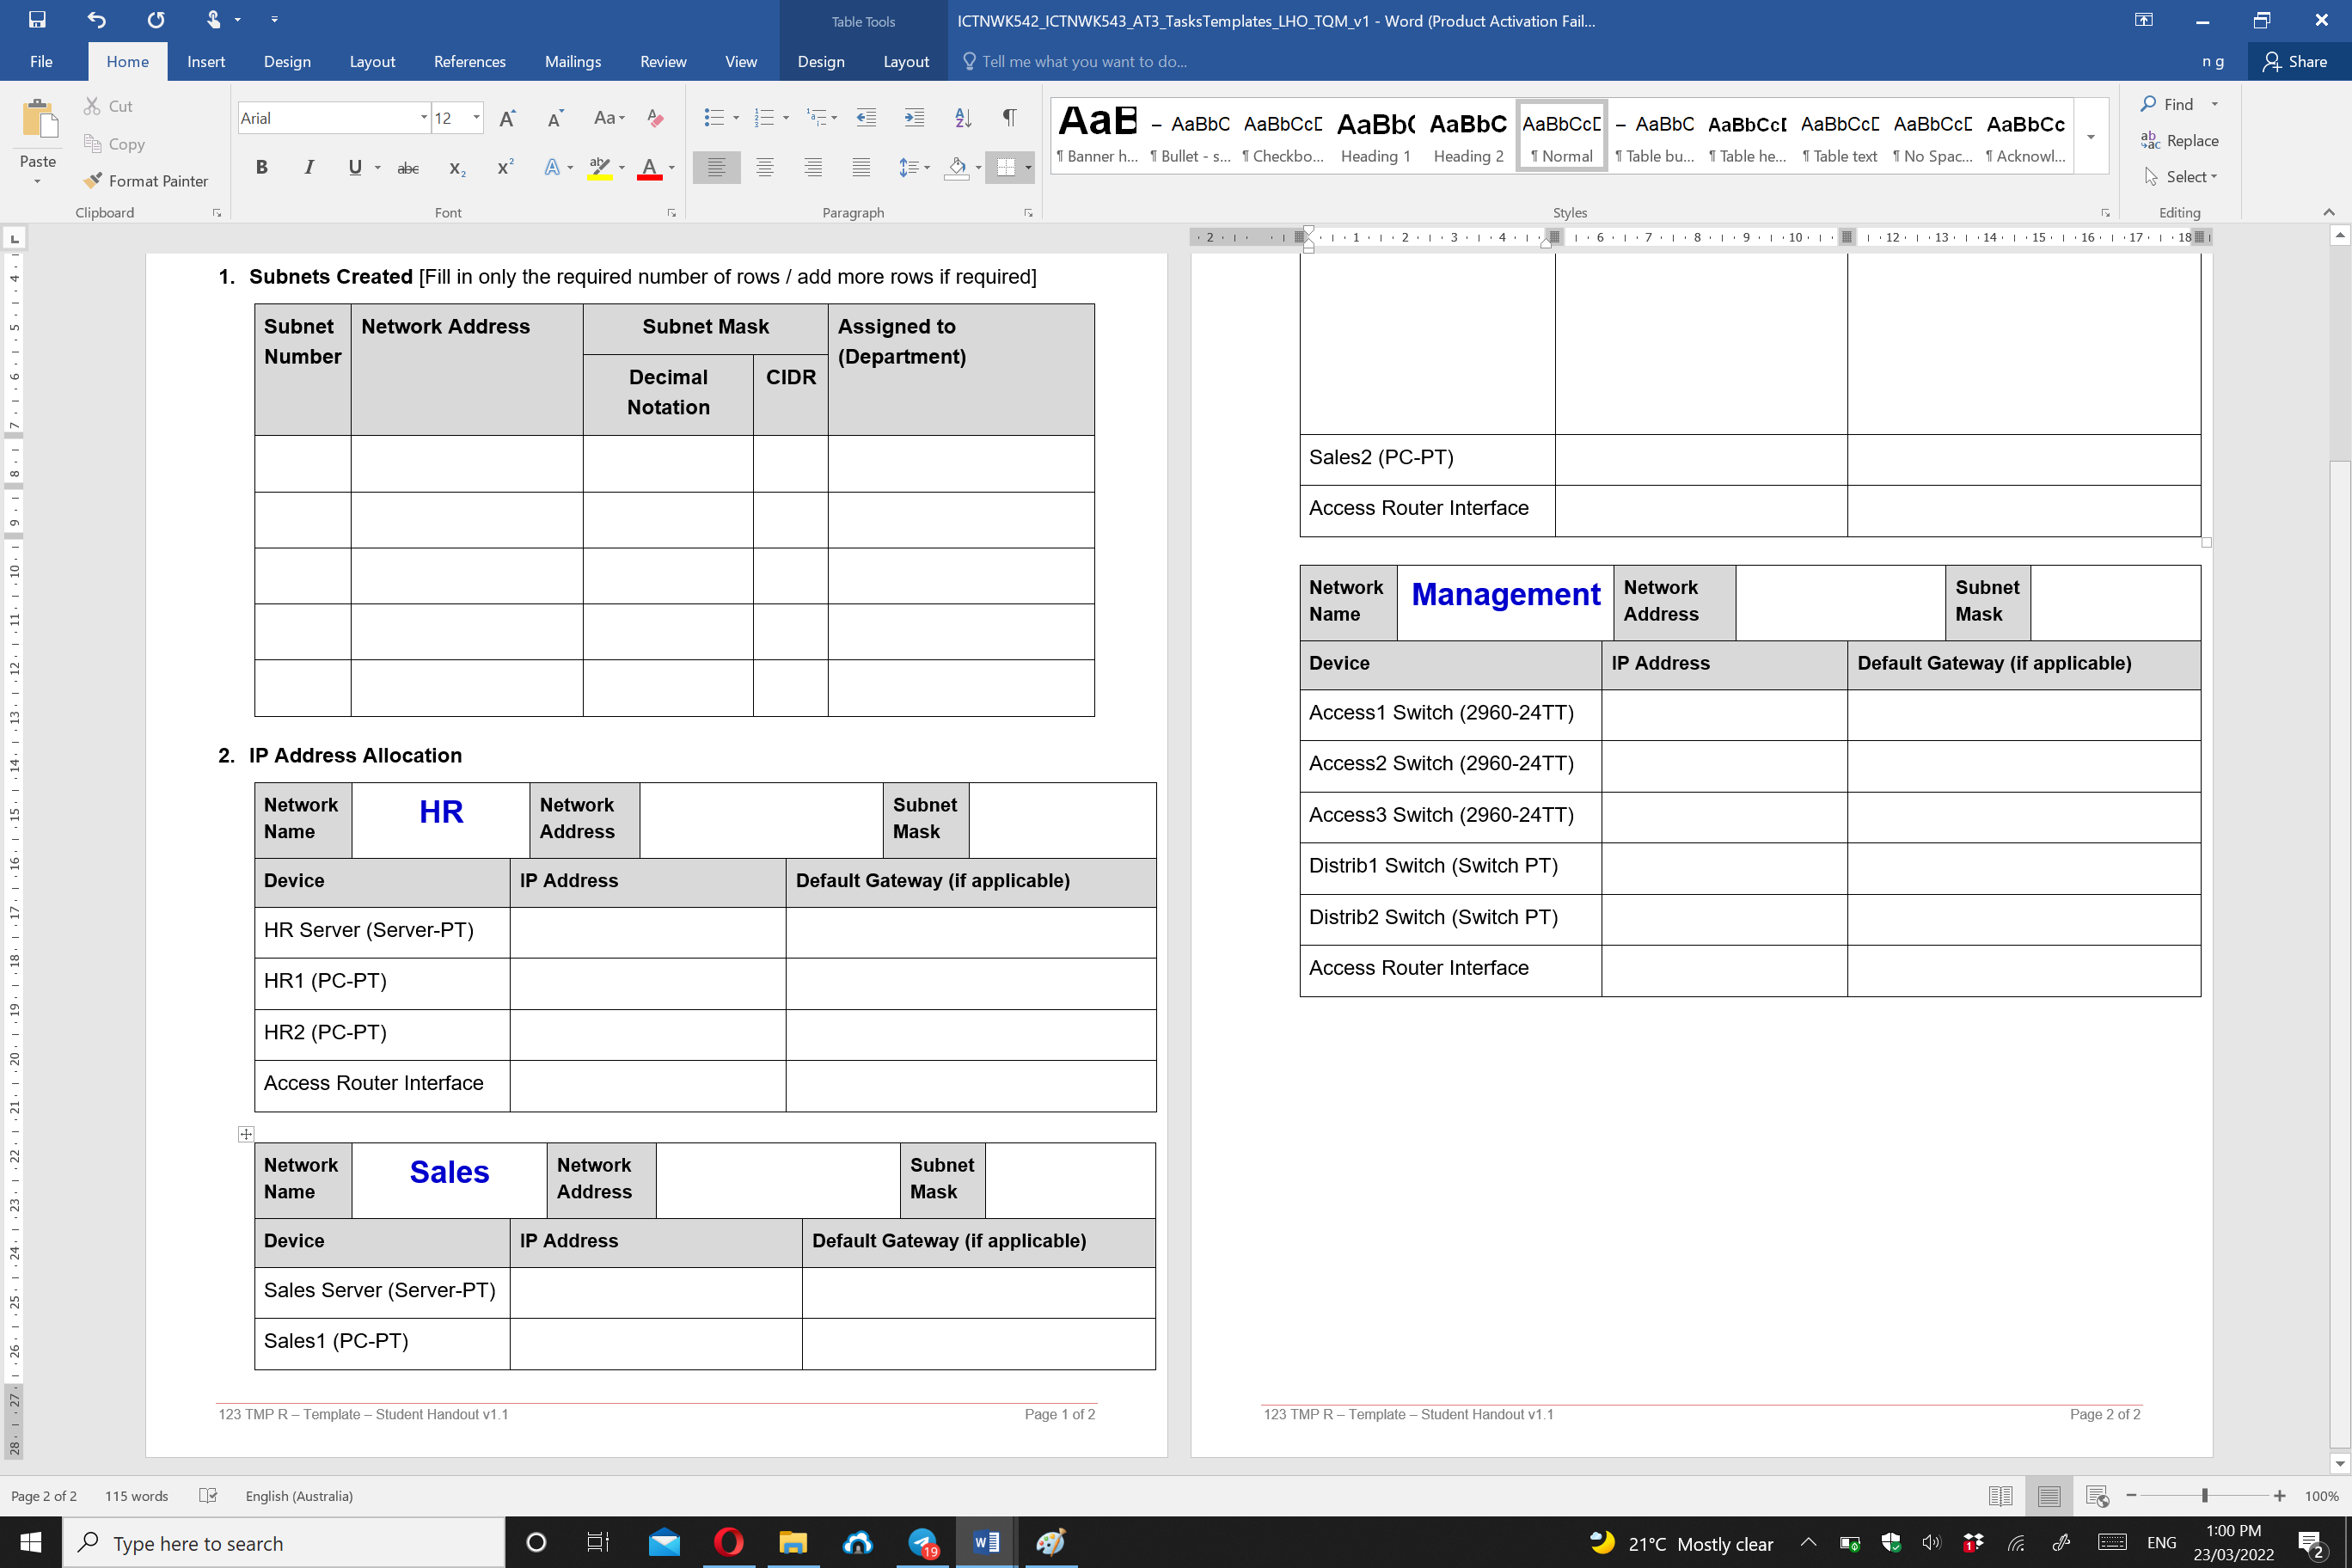The height and width of the screenshot is (1568, 2352).
Task: Switch to the Review tab
Action: click(x=663, y=62)
